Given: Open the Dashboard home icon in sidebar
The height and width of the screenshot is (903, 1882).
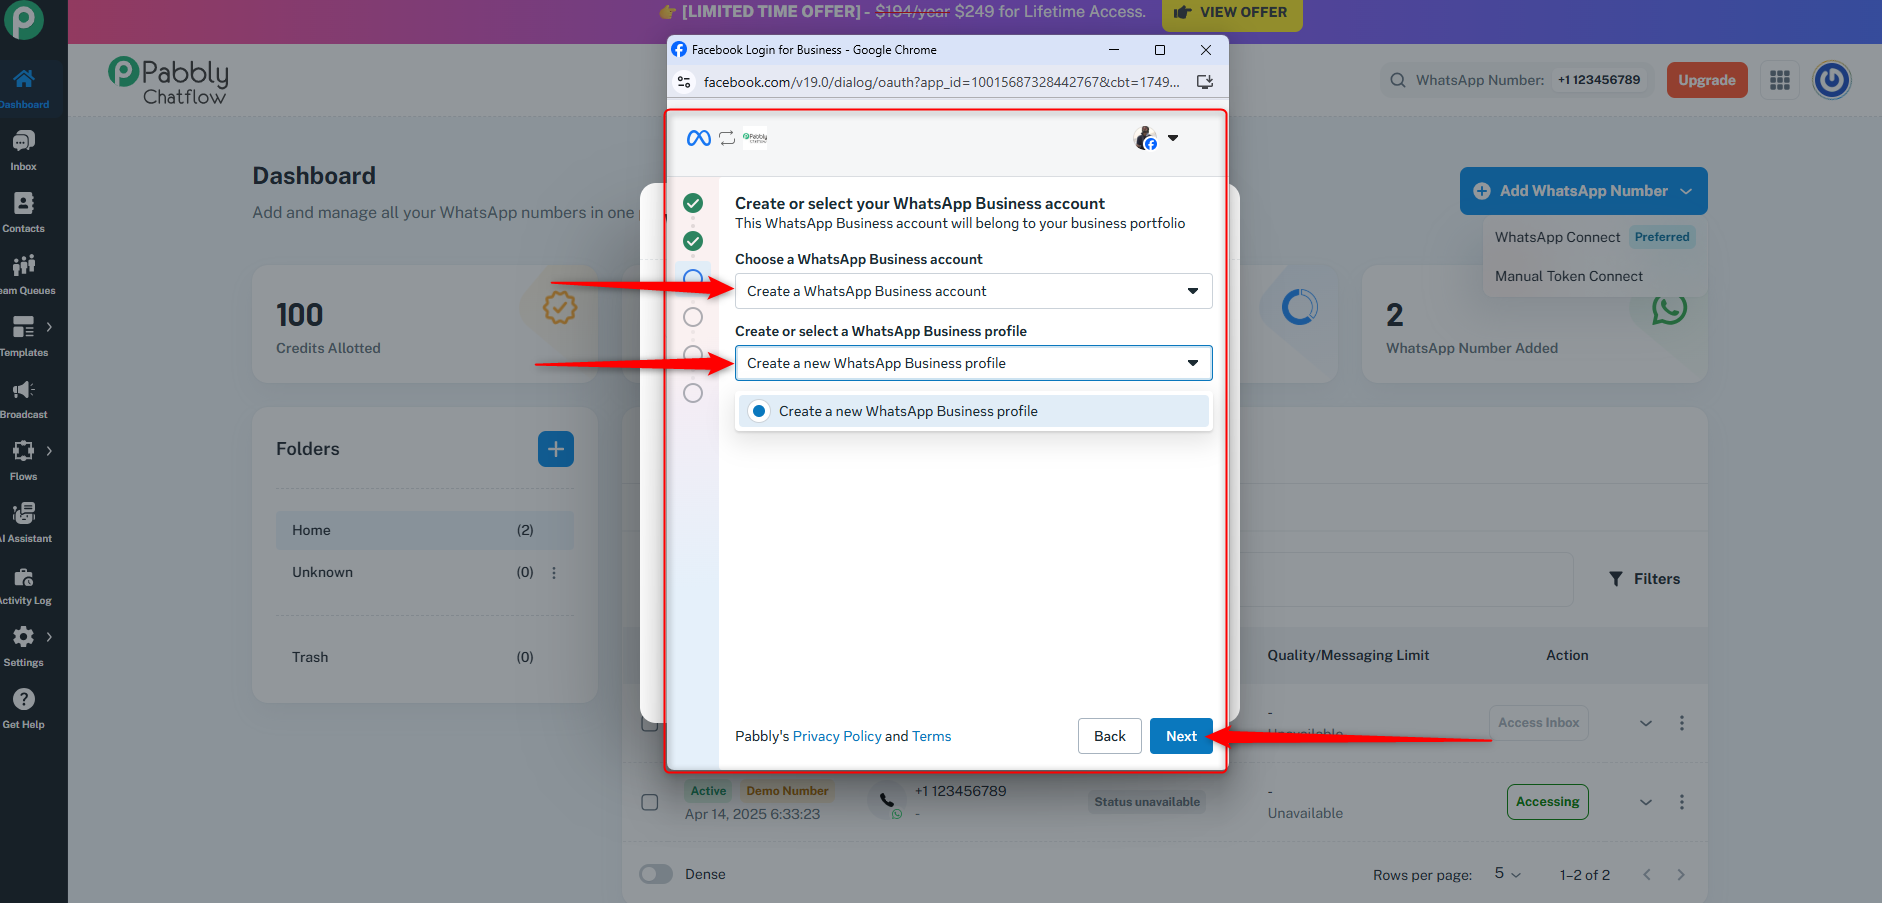Looking at the screenshot, I should (x=24, y=79).
